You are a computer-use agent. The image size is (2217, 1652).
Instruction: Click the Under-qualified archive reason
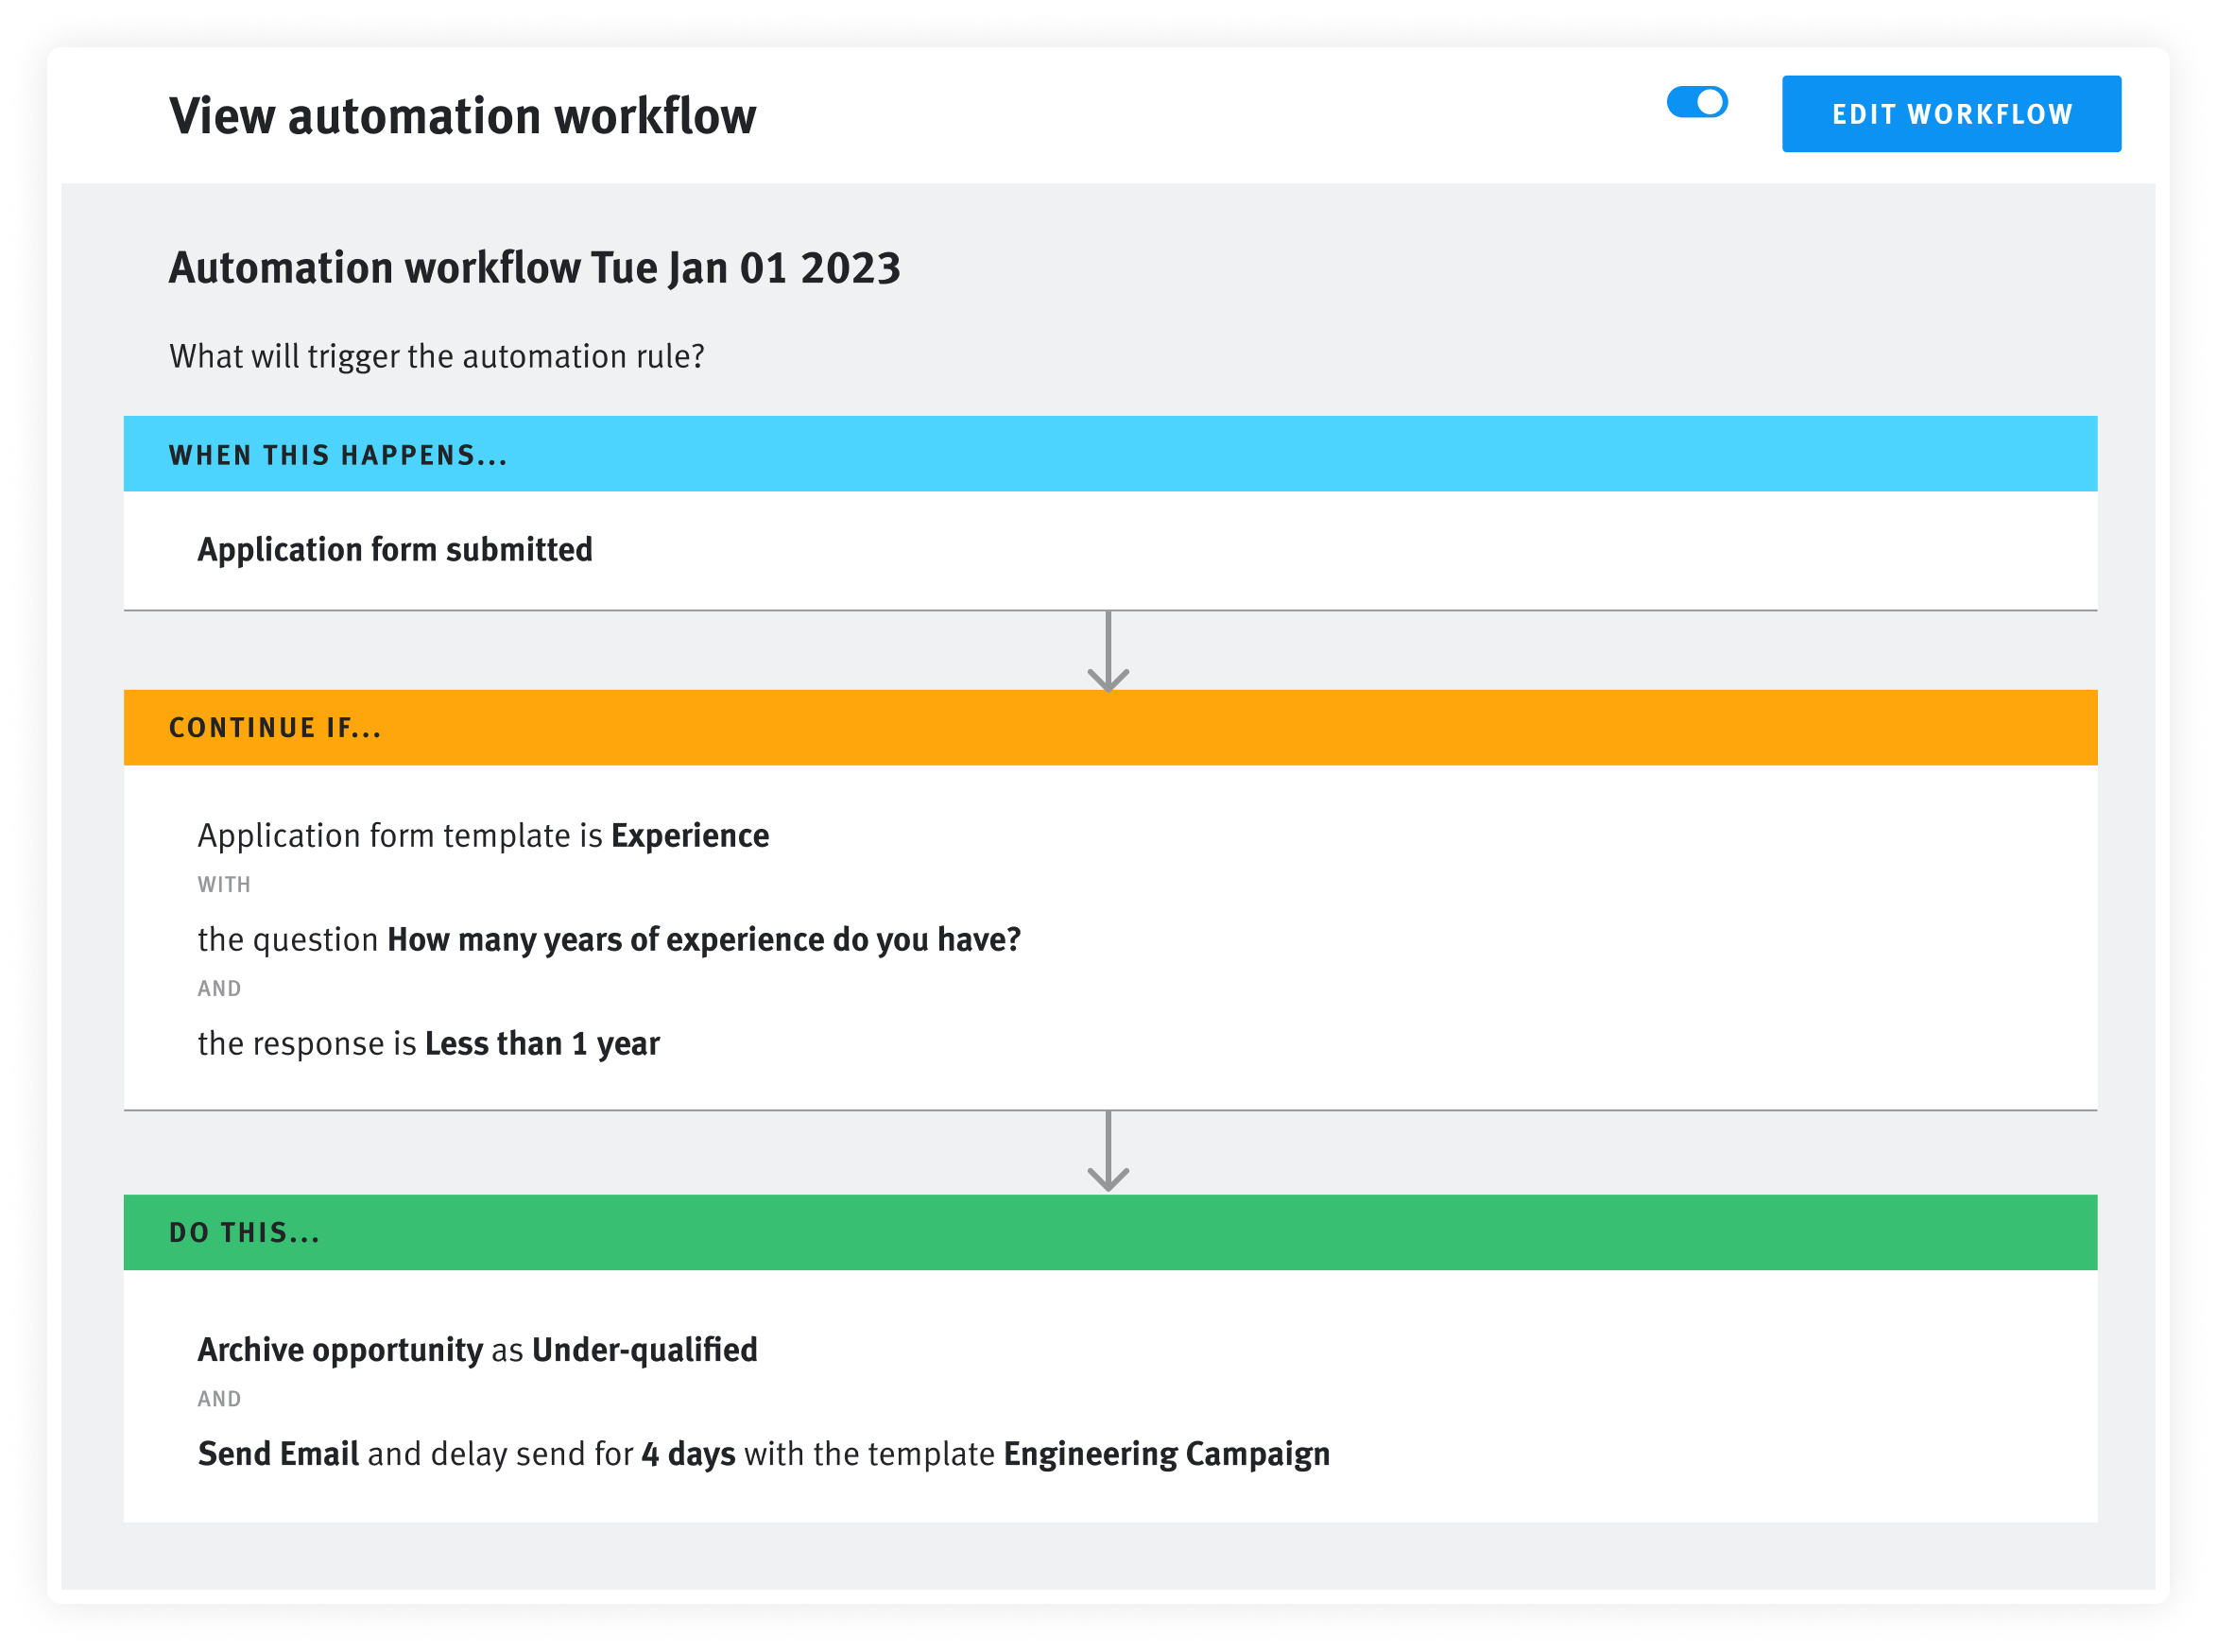(x=644, y=1350)
